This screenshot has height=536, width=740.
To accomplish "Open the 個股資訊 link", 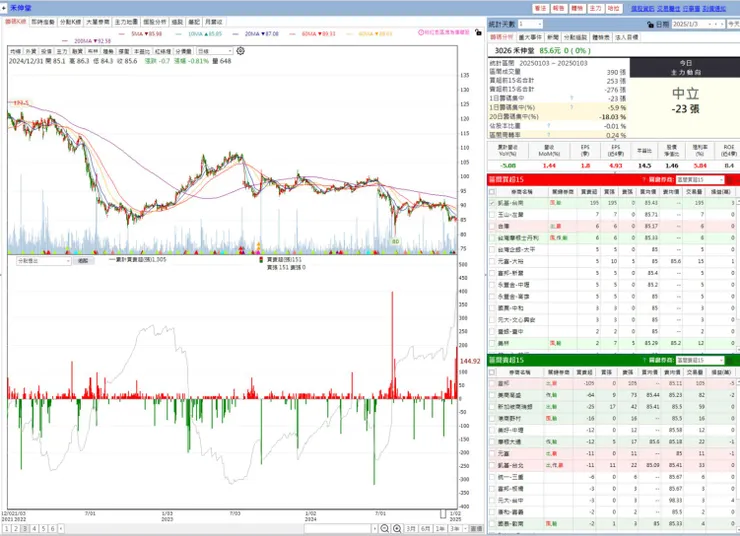I will (643, 9).
